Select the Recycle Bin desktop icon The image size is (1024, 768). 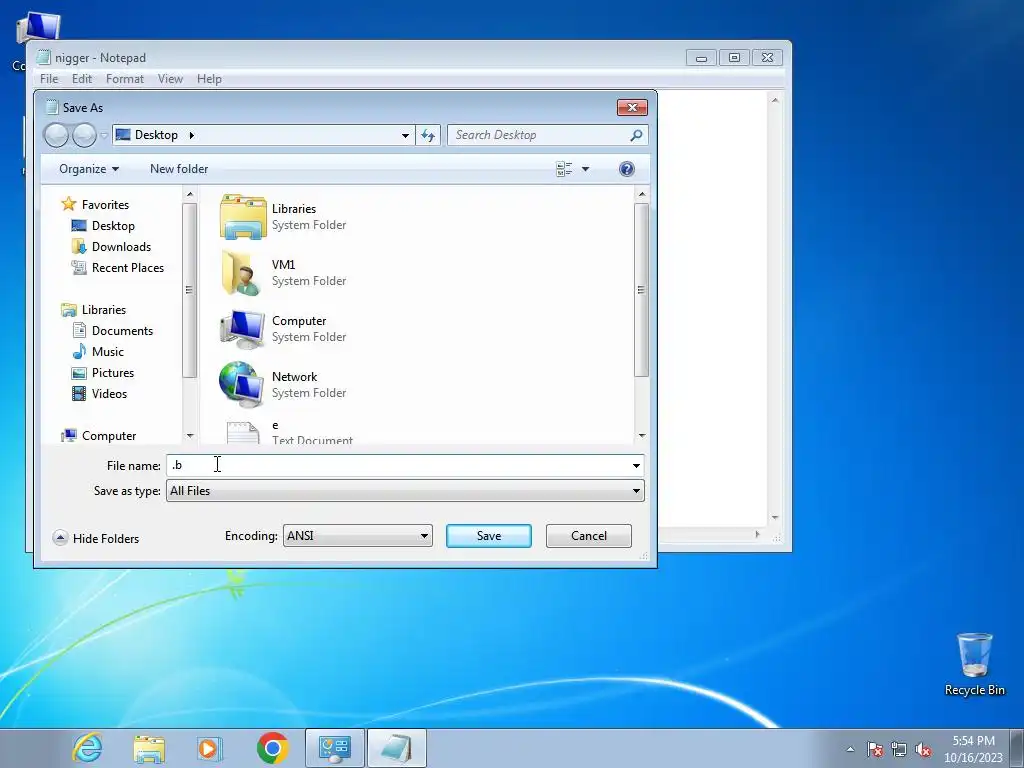point(974,664)
